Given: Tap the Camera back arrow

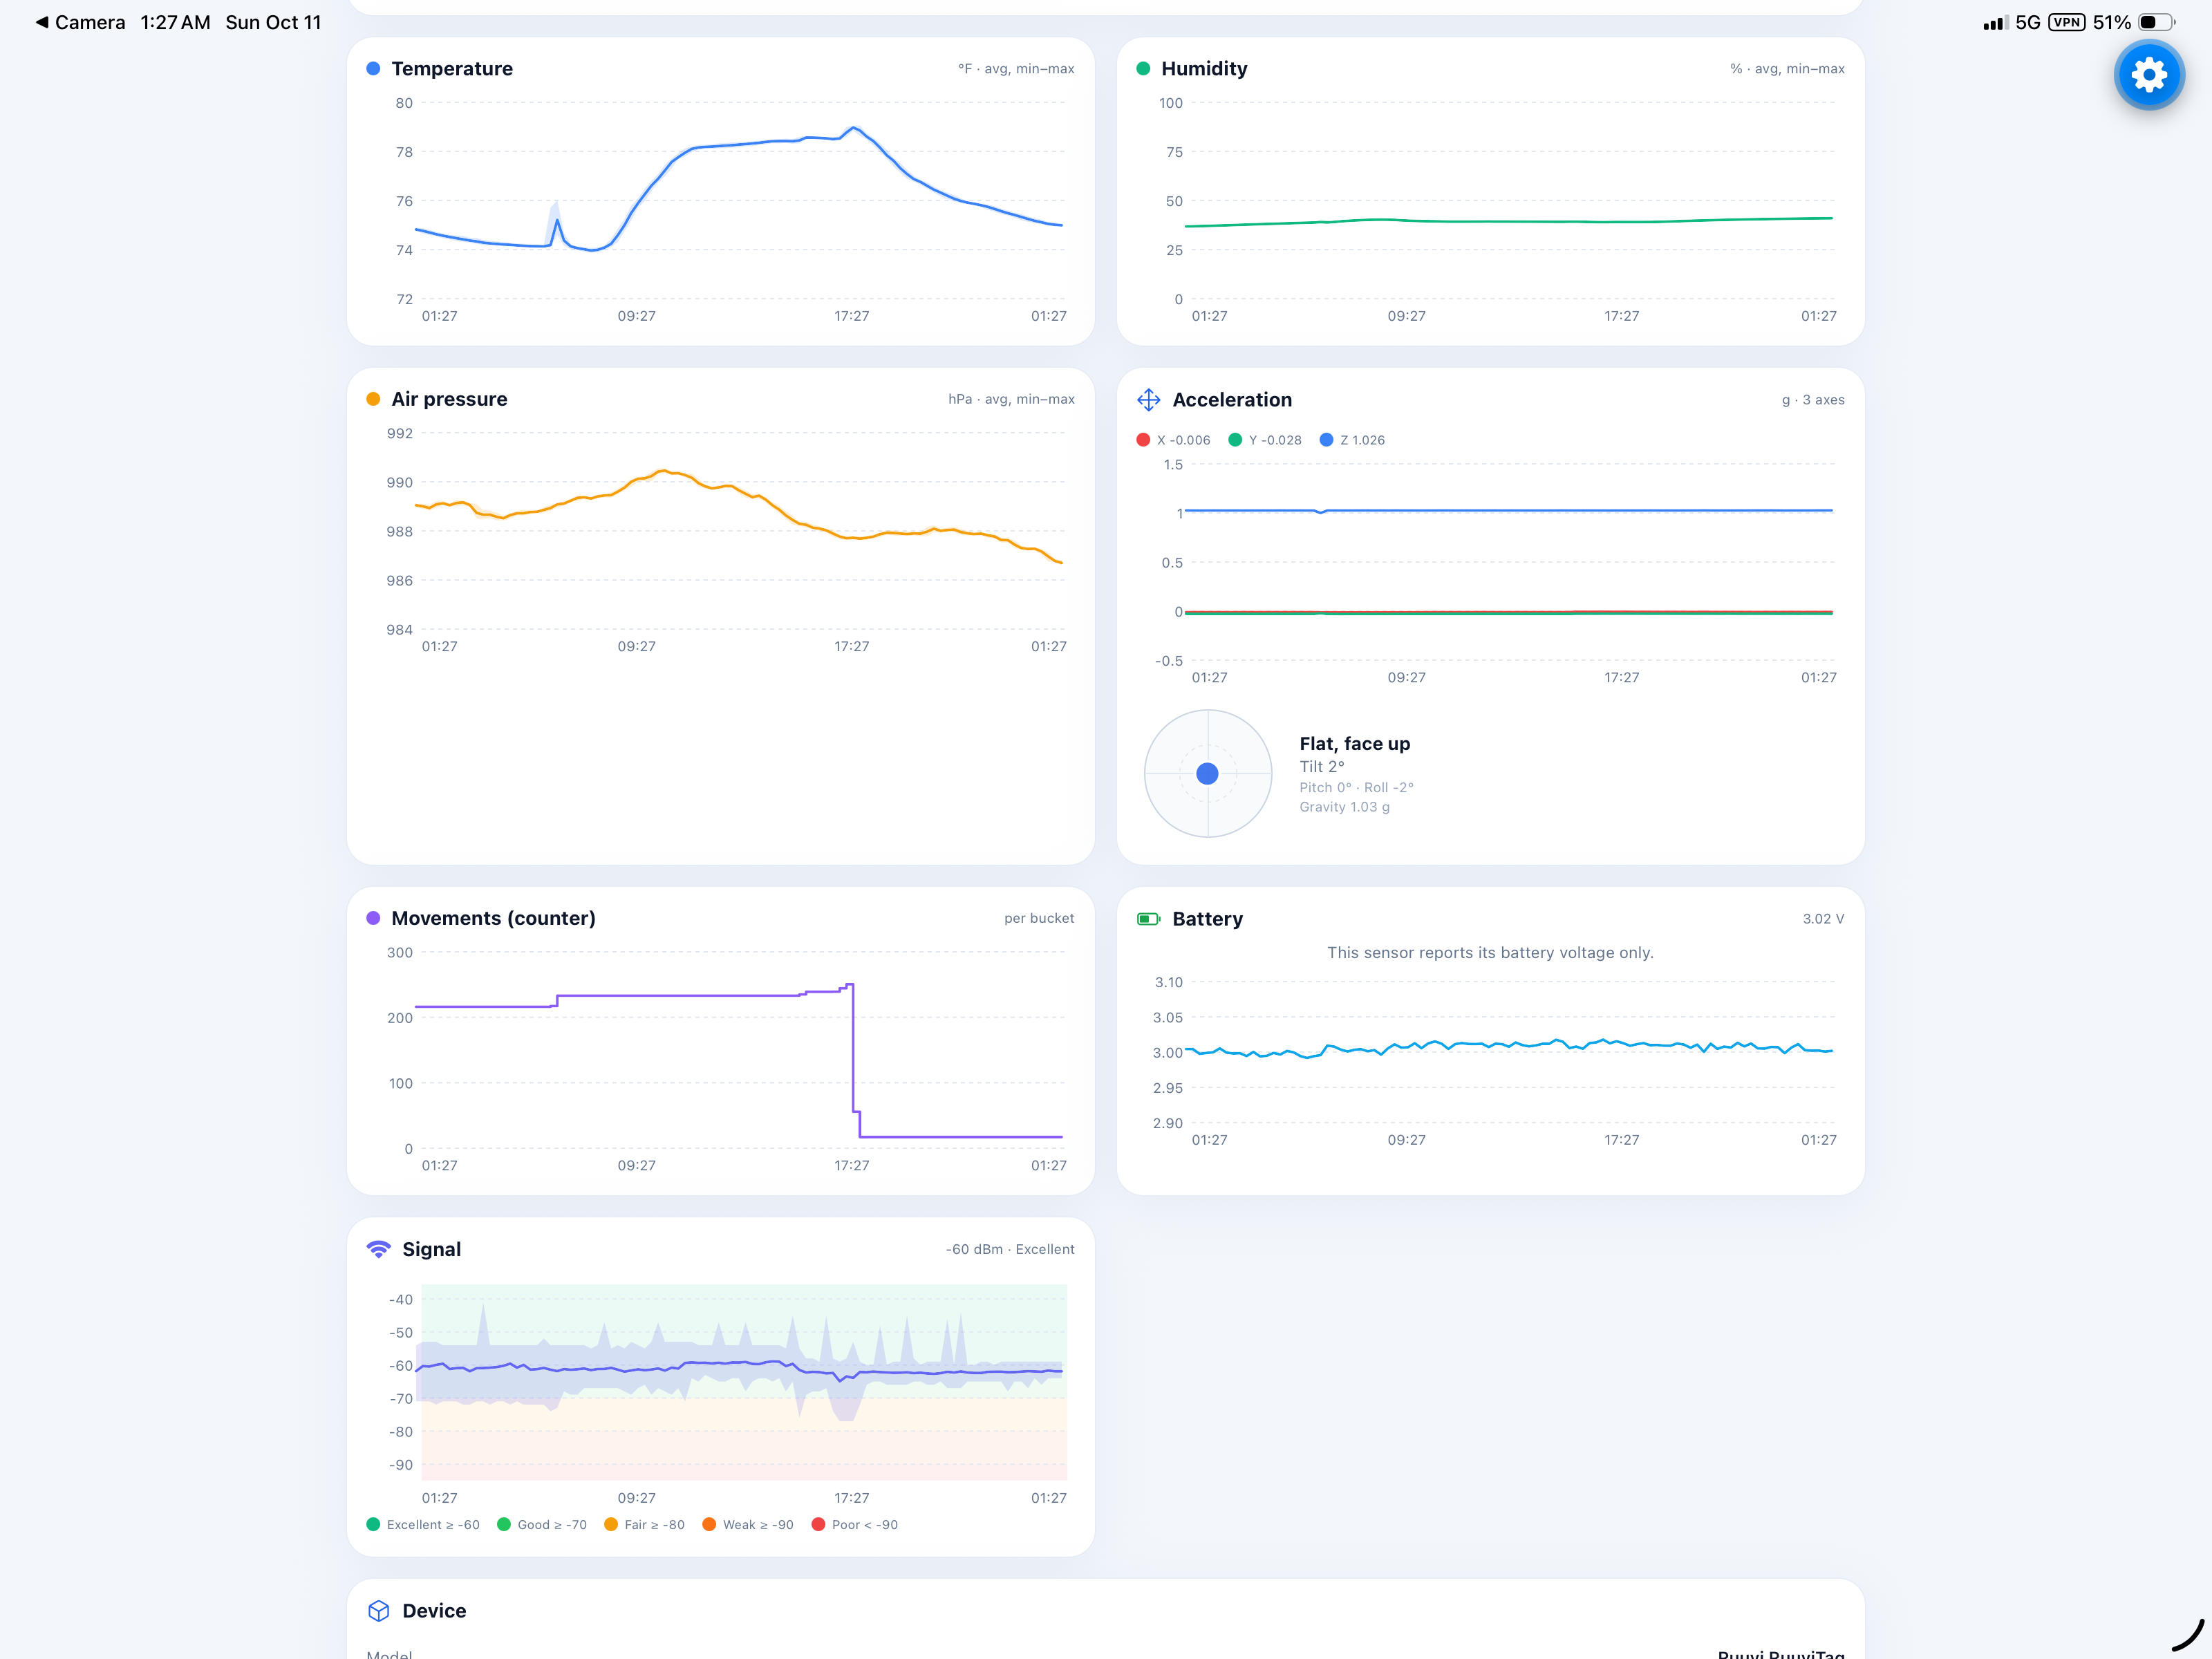Looking at the screenshot, I should click(42, 22).
